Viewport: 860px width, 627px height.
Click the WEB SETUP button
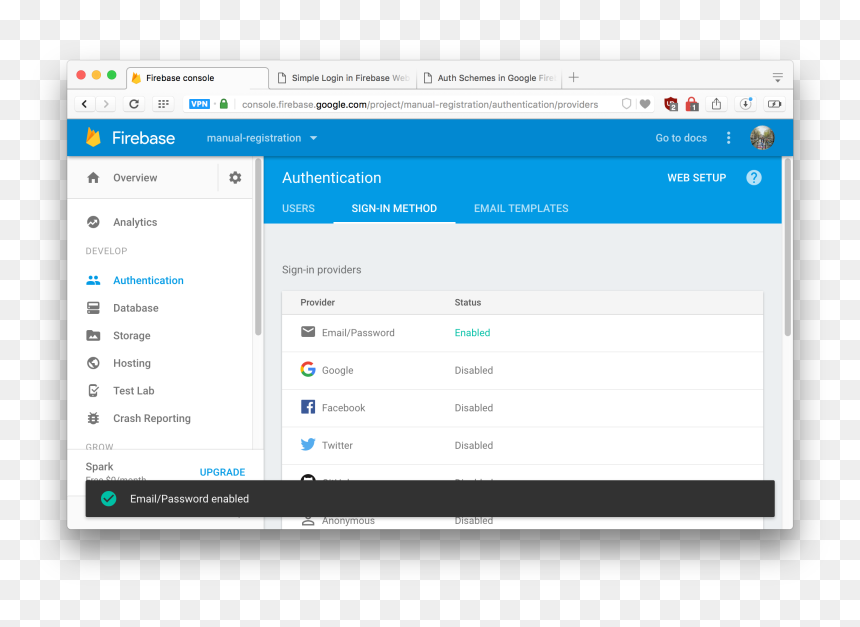[x=697, y=178]
